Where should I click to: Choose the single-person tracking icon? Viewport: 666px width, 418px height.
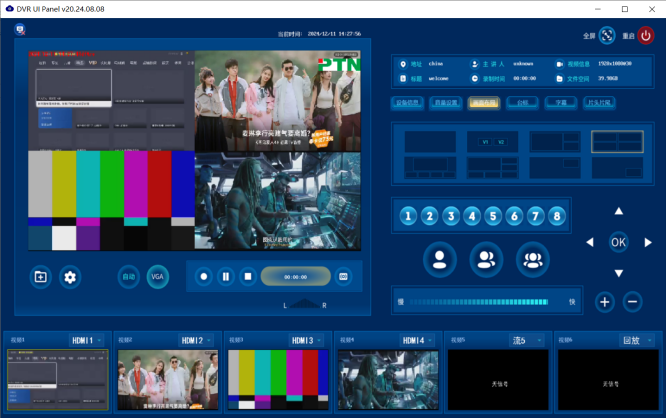(x=440, y=260)
